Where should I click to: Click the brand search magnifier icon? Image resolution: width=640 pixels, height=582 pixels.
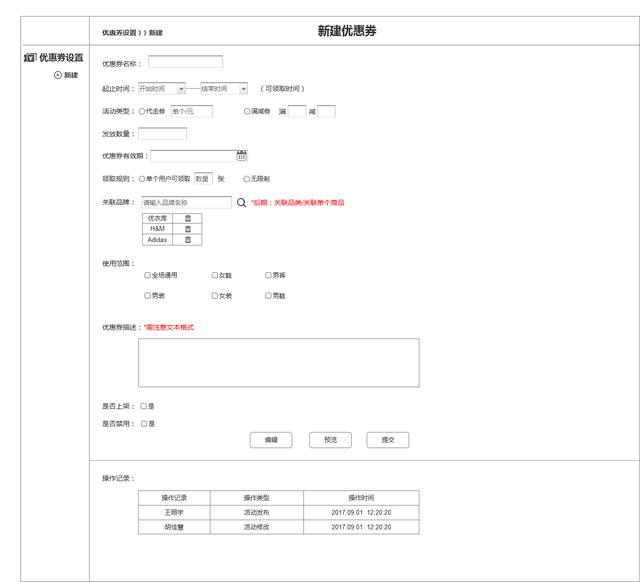(x=240, y=202)
